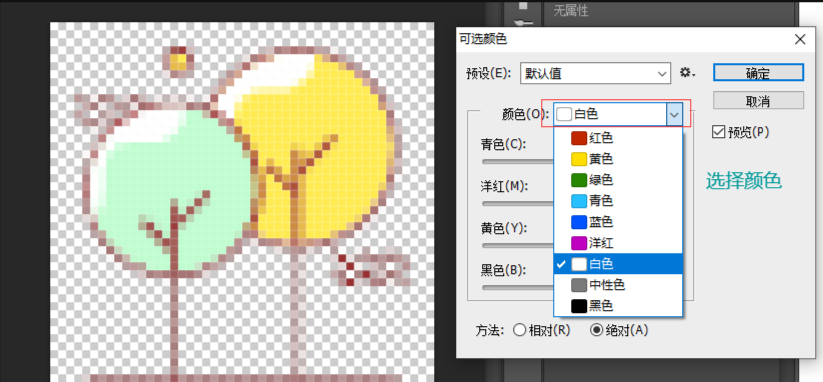Choose 洋红 from the color list
The height and width of the screenshot is (382, 823).
[x=618, y=242]
